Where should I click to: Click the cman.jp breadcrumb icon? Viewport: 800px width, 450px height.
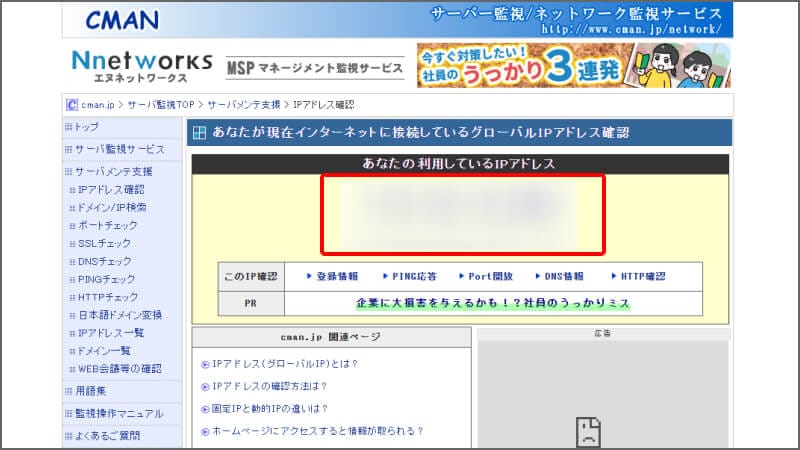72,104
